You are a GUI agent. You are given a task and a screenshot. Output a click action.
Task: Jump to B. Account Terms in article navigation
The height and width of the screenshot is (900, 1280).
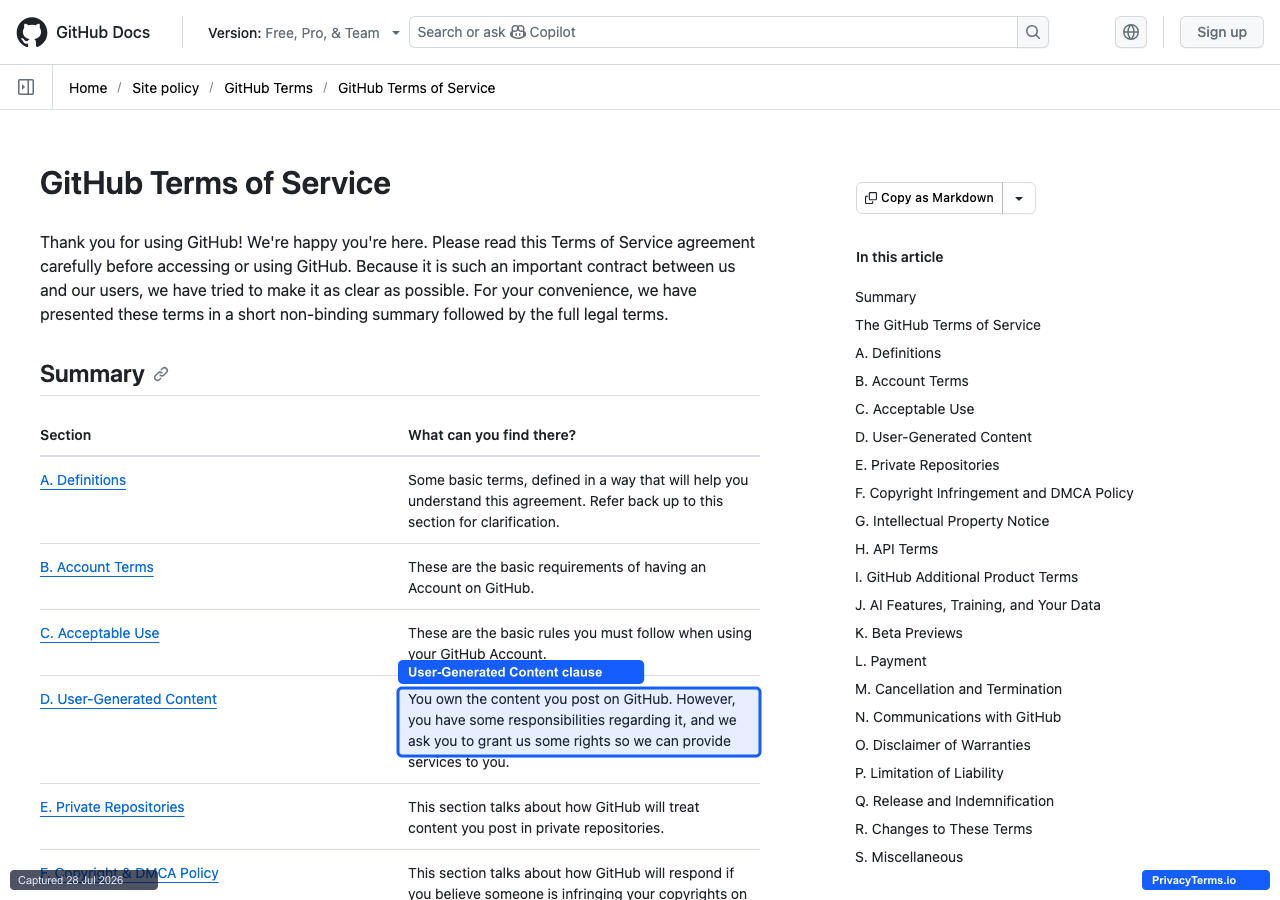point(912,381)
